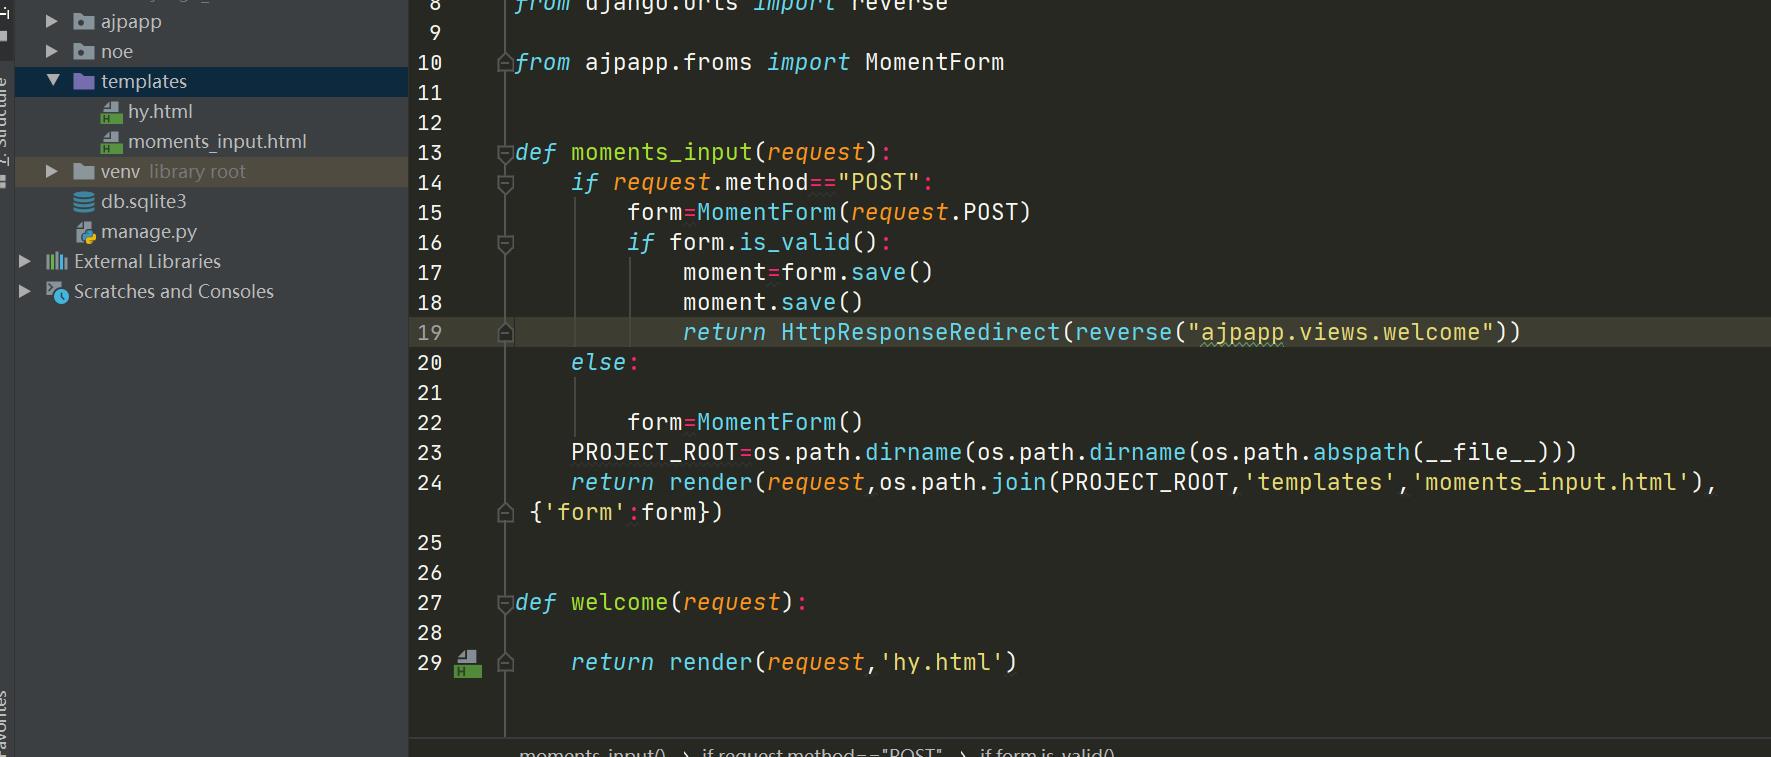This screenshot has height=757, width=1771.
Task: Click the moments_input function name on line 13
Action: [x=661, y=152]
